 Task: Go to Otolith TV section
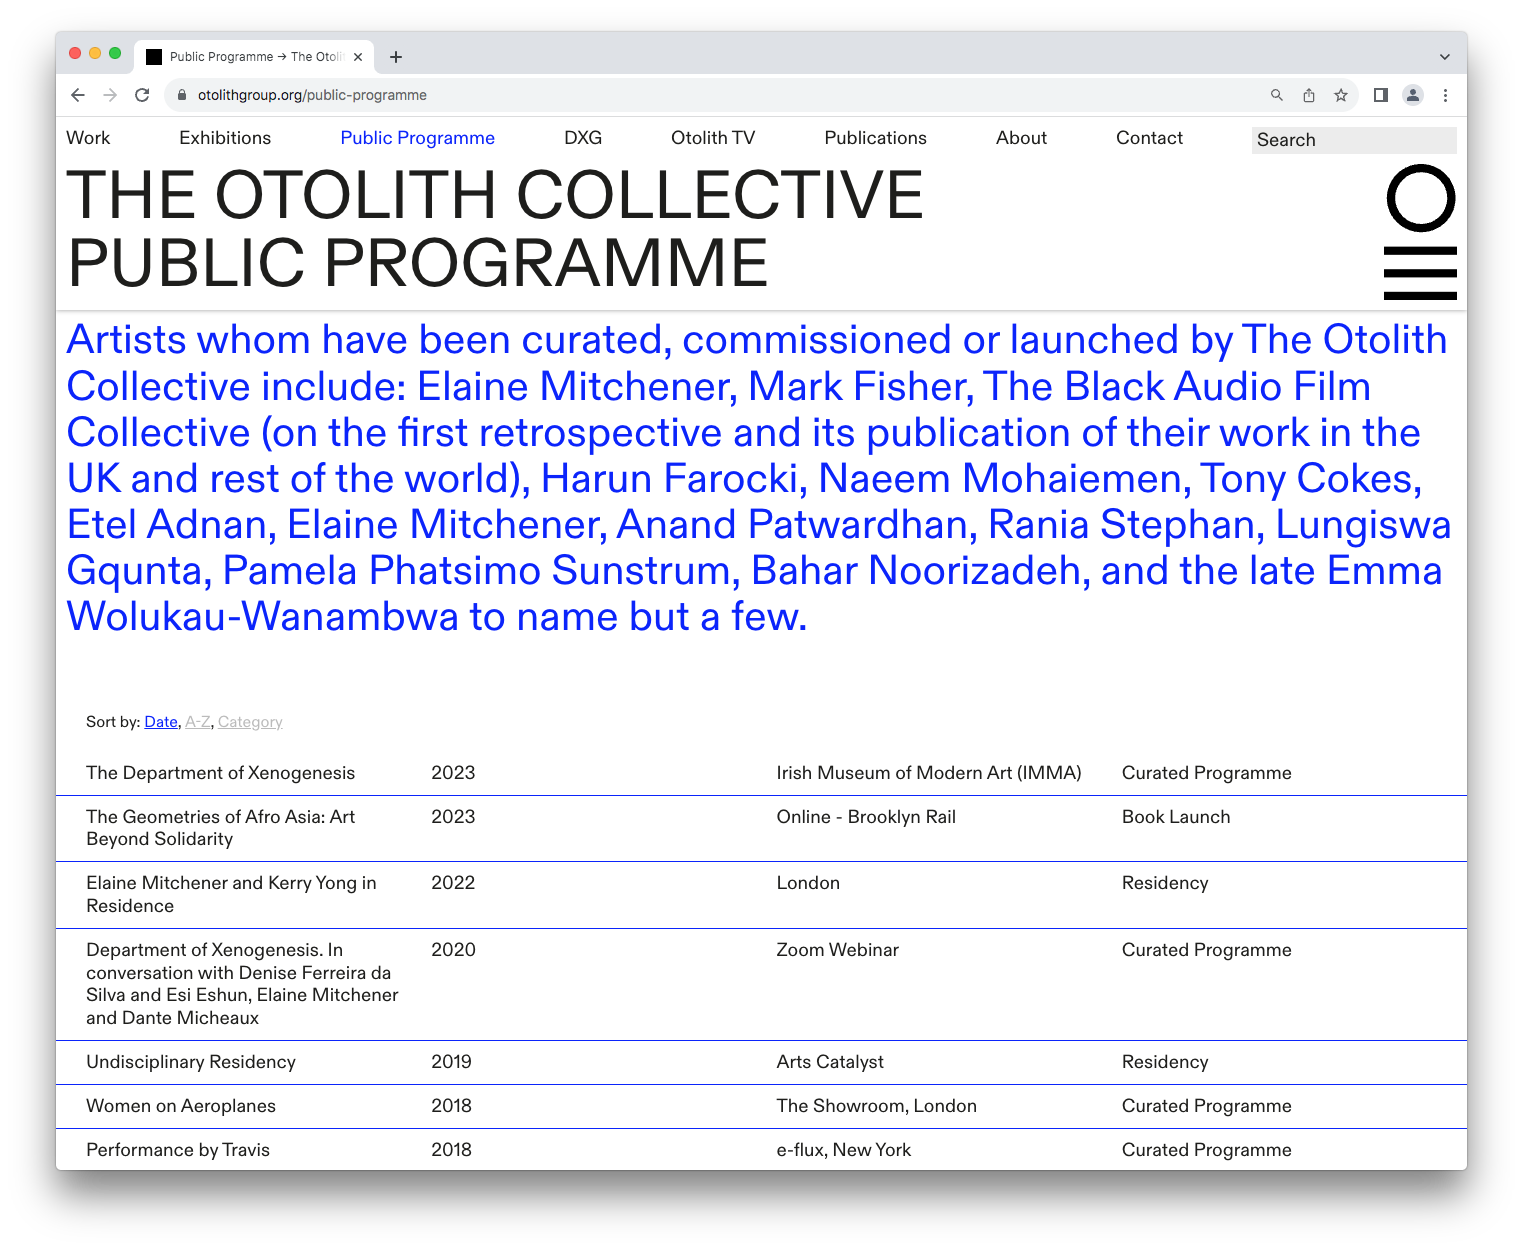click(713, 138)
